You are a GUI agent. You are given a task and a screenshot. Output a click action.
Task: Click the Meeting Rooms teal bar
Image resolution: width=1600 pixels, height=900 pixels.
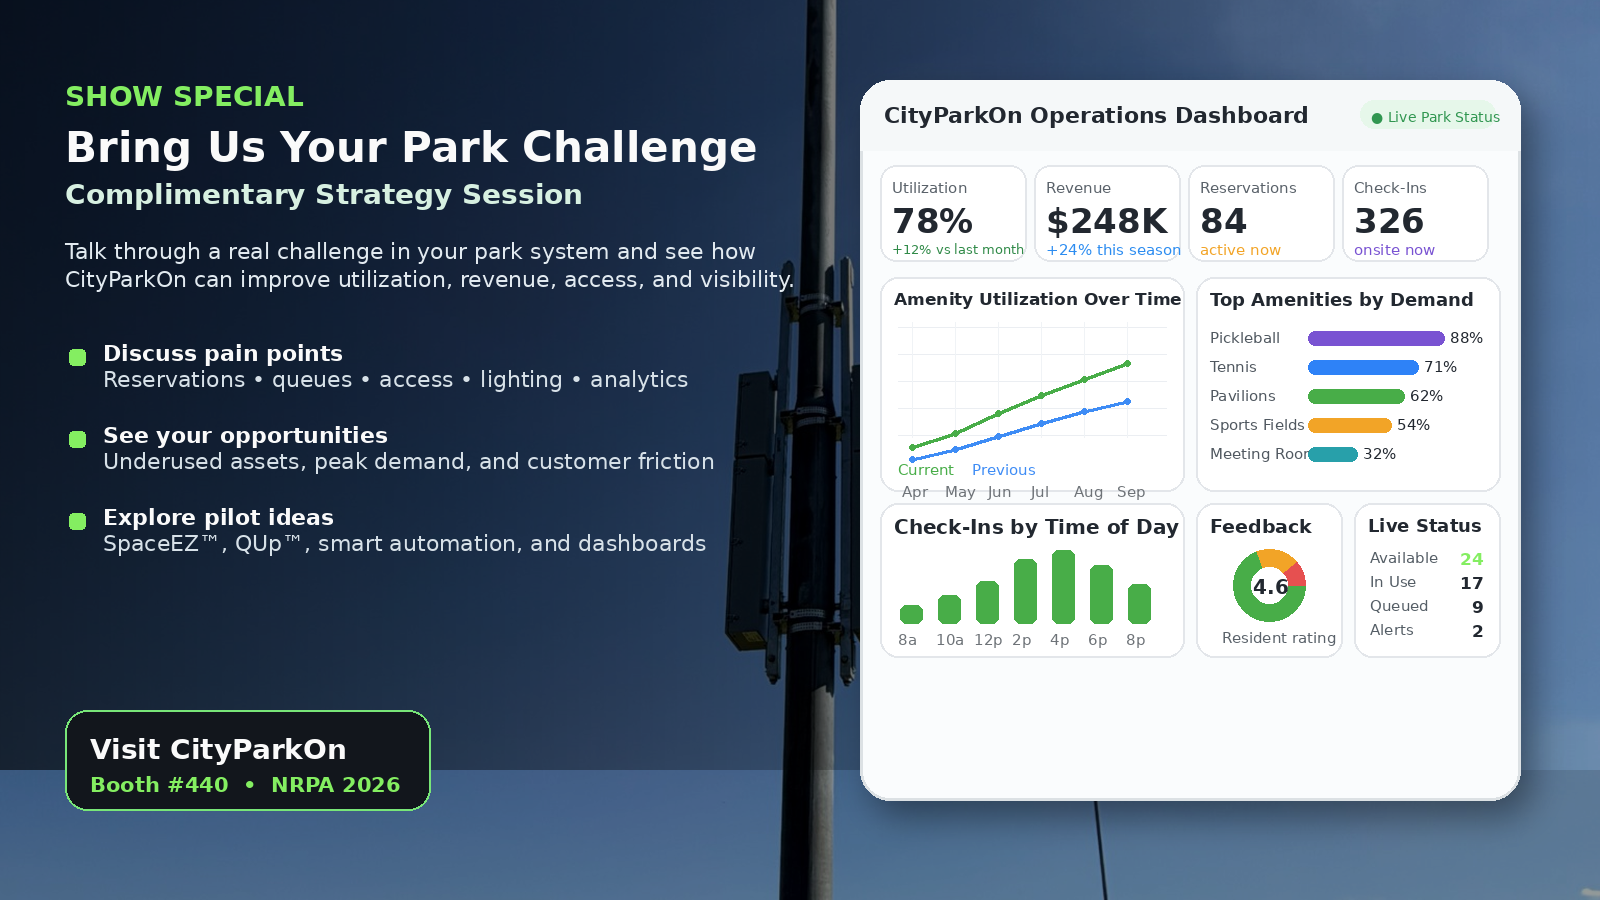click(x=1333, y=454)
